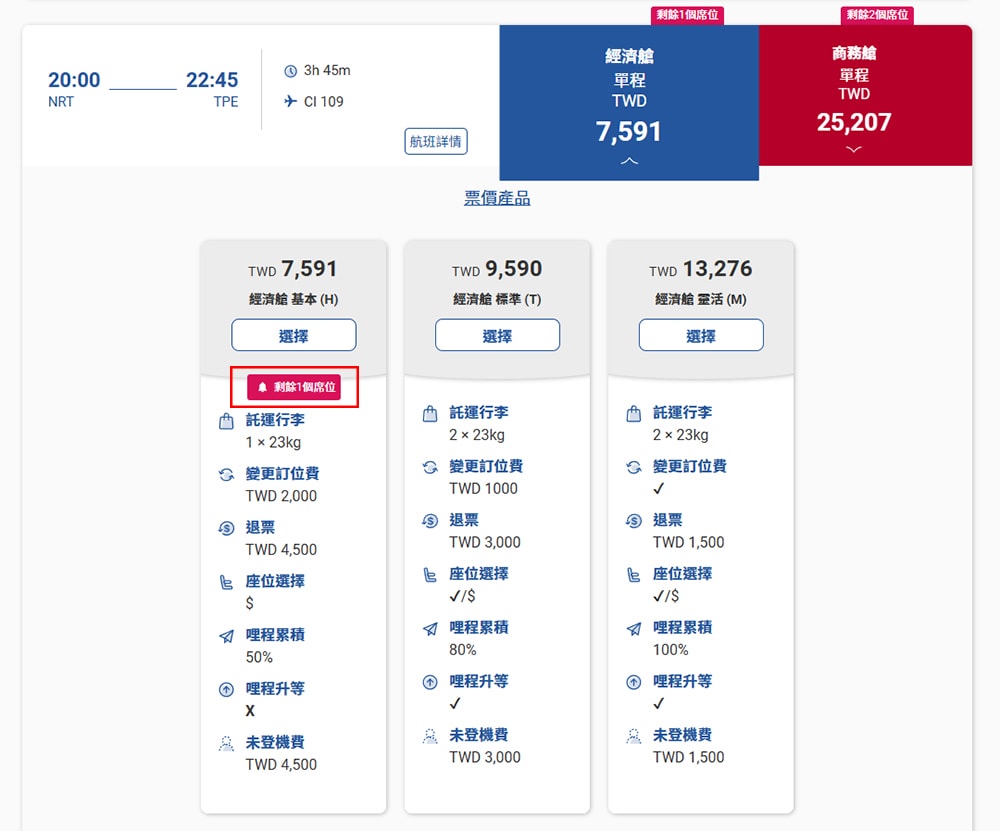
Task: Open the 航班詳情 flight details button
Action: pyautogui.click(x=436, y=141)
